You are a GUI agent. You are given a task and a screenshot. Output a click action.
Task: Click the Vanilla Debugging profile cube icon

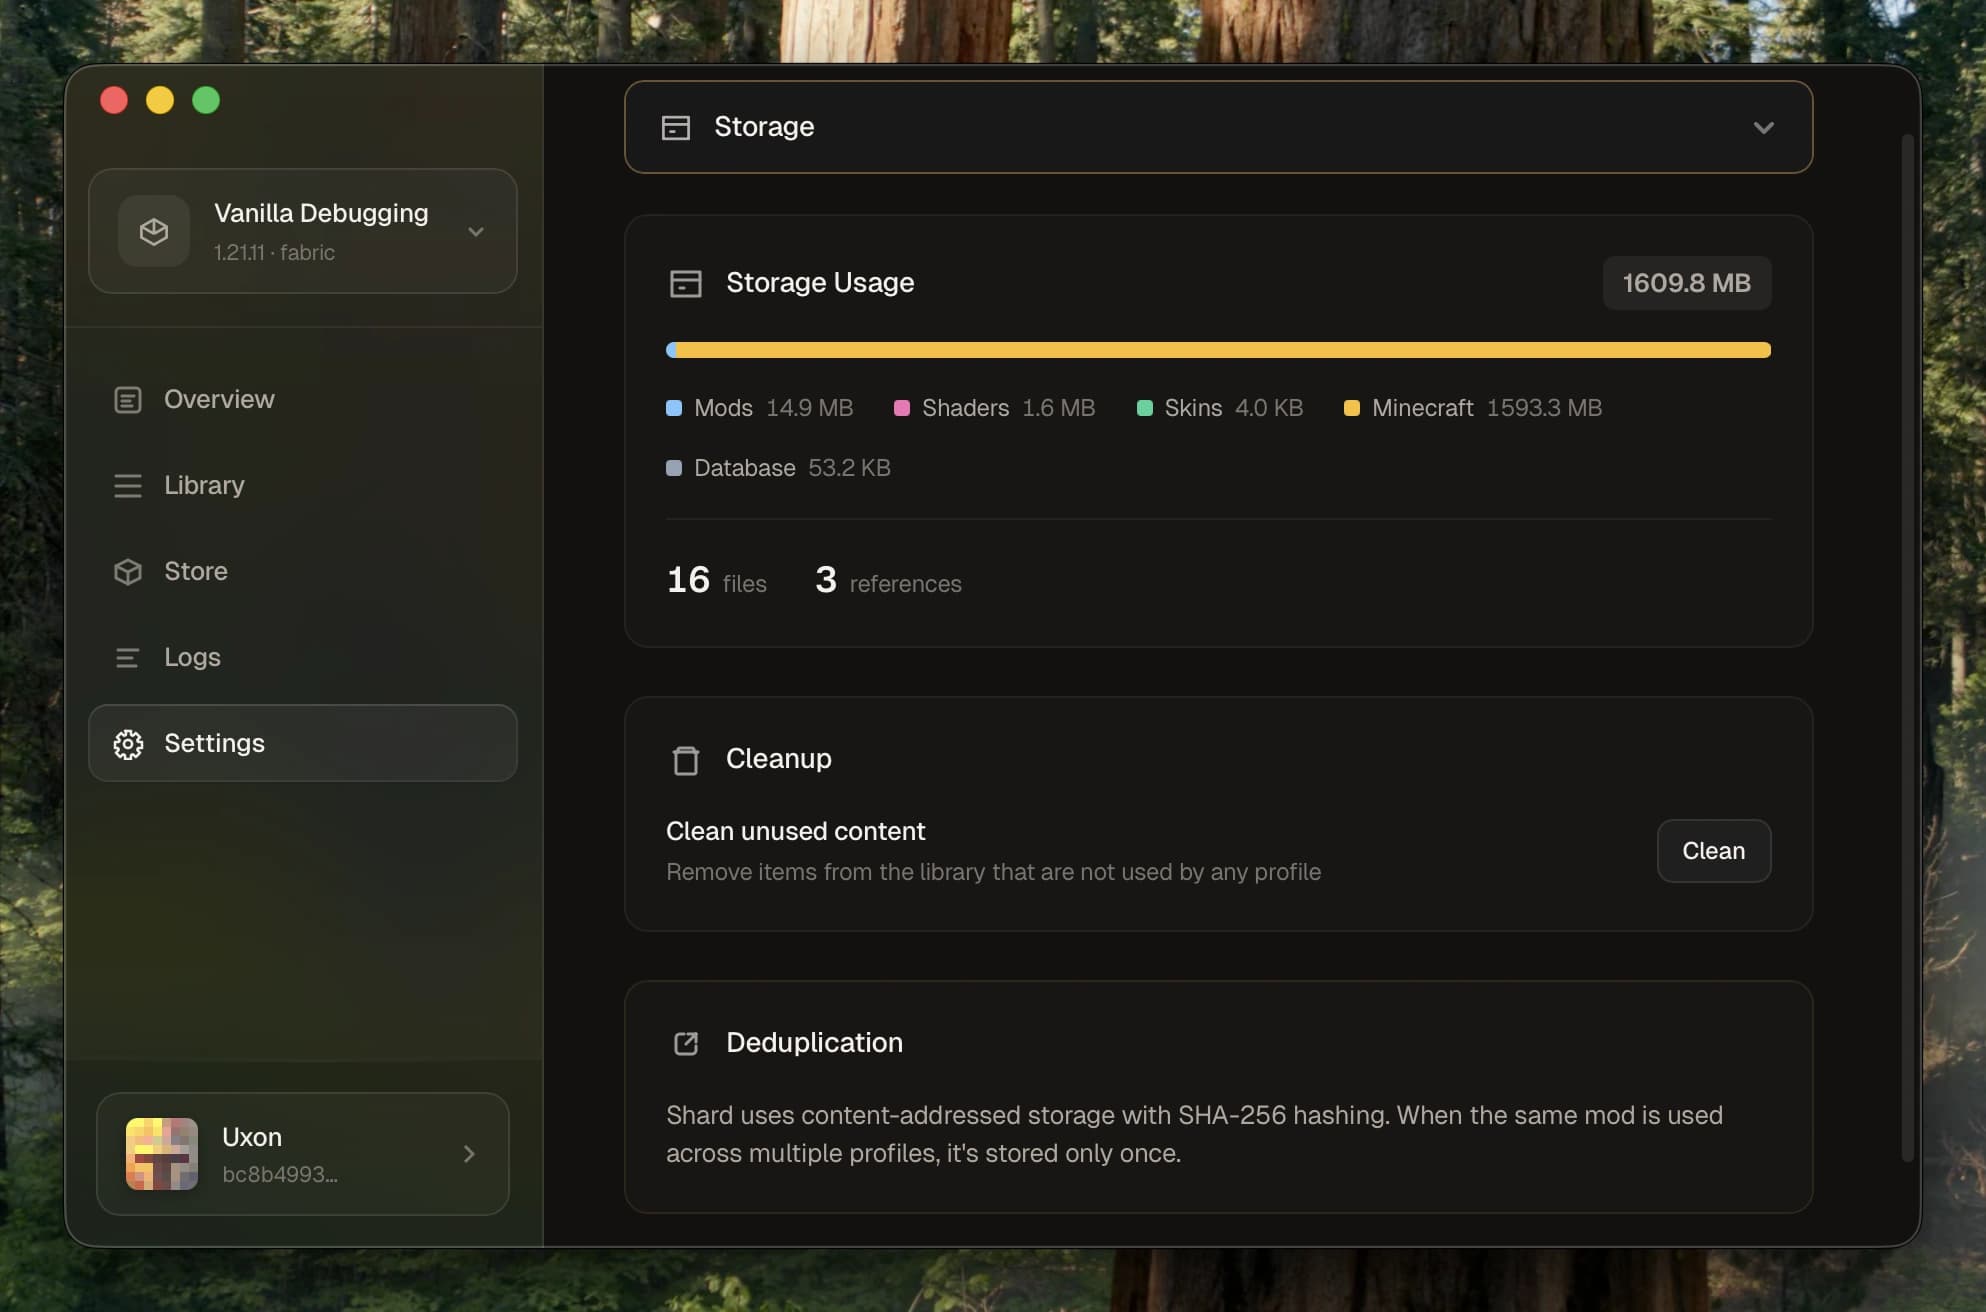154,231
